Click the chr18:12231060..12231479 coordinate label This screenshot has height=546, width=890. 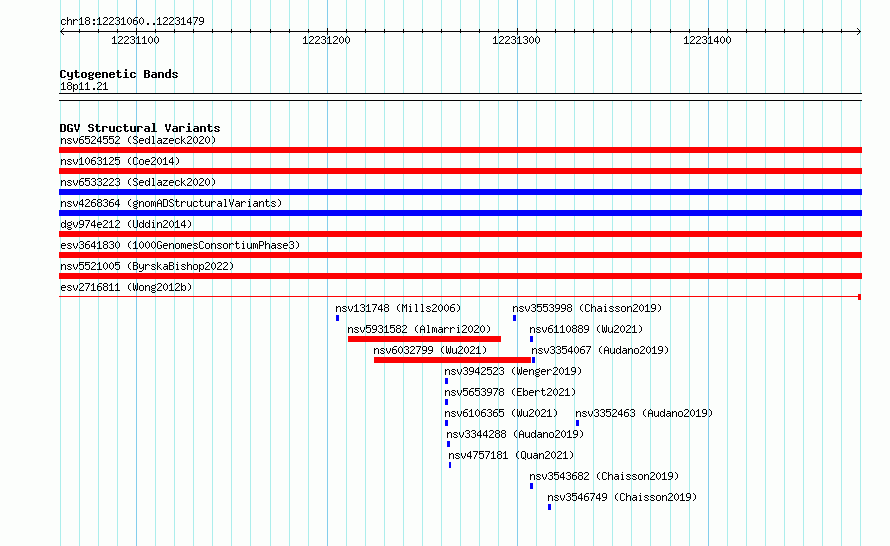pos(132,21)
